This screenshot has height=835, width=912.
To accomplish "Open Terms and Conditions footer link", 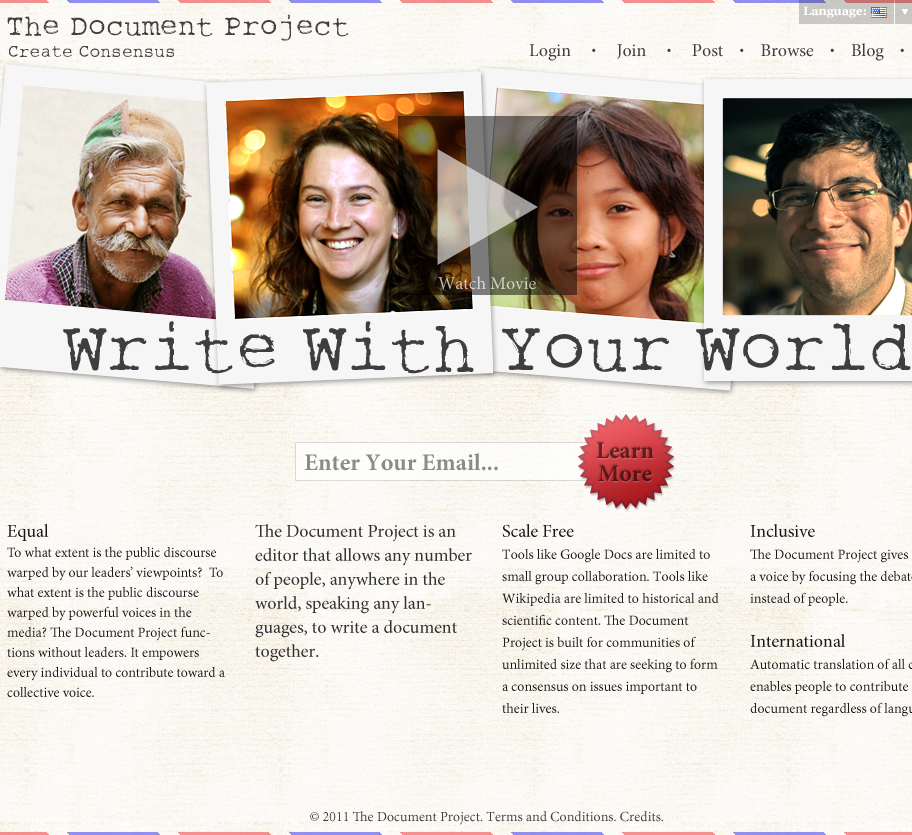I will [550, 816].
